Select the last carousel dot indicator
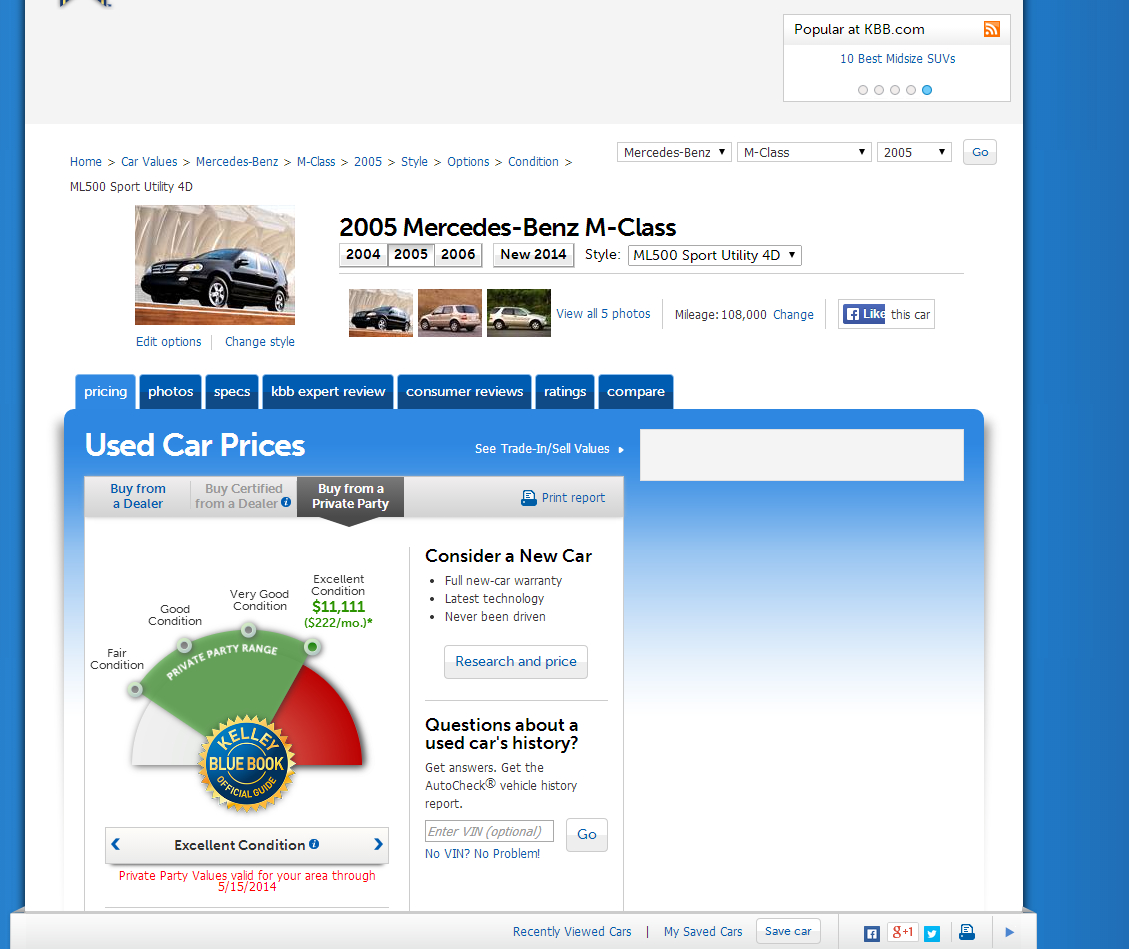Viewport: 1129px width, 949px height. [x=927, y=90]
